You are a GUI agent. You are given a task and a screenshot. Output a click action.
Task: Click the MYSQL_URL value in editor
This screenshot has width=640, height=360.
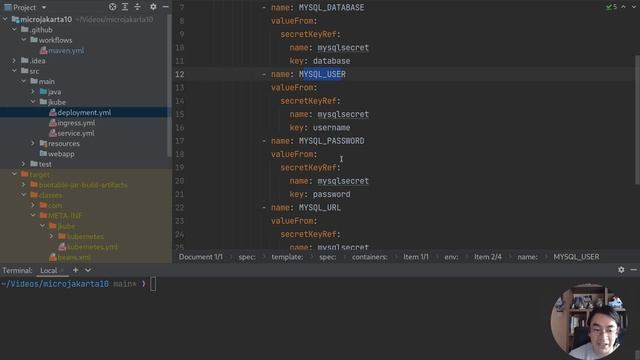(320, 207)
